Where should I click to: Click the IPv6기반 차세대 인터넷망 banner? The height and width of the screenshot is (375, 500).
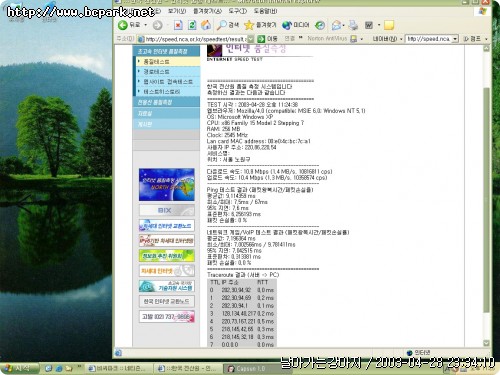pos(167,241)
